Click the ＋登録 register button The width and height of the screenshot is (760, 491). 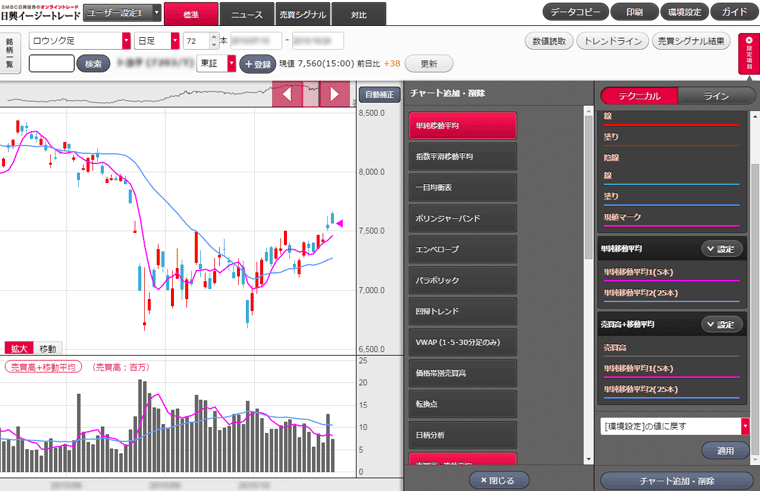(256, 63)
